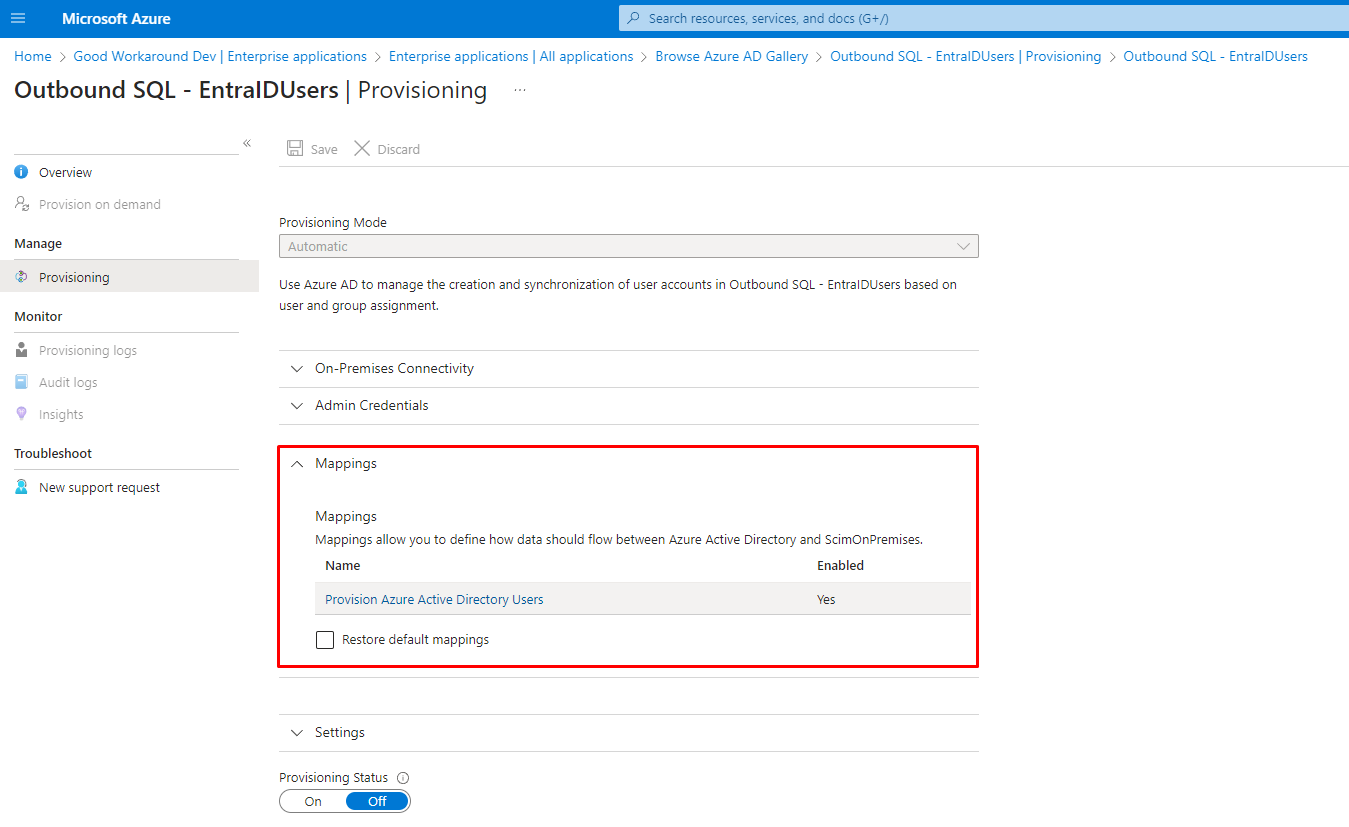Check the Restore default mappings checkbox

[325, 640]
